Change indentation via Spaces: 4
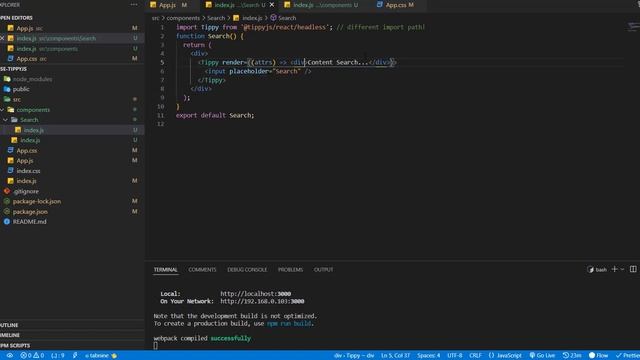 click(x=429, y=355)
